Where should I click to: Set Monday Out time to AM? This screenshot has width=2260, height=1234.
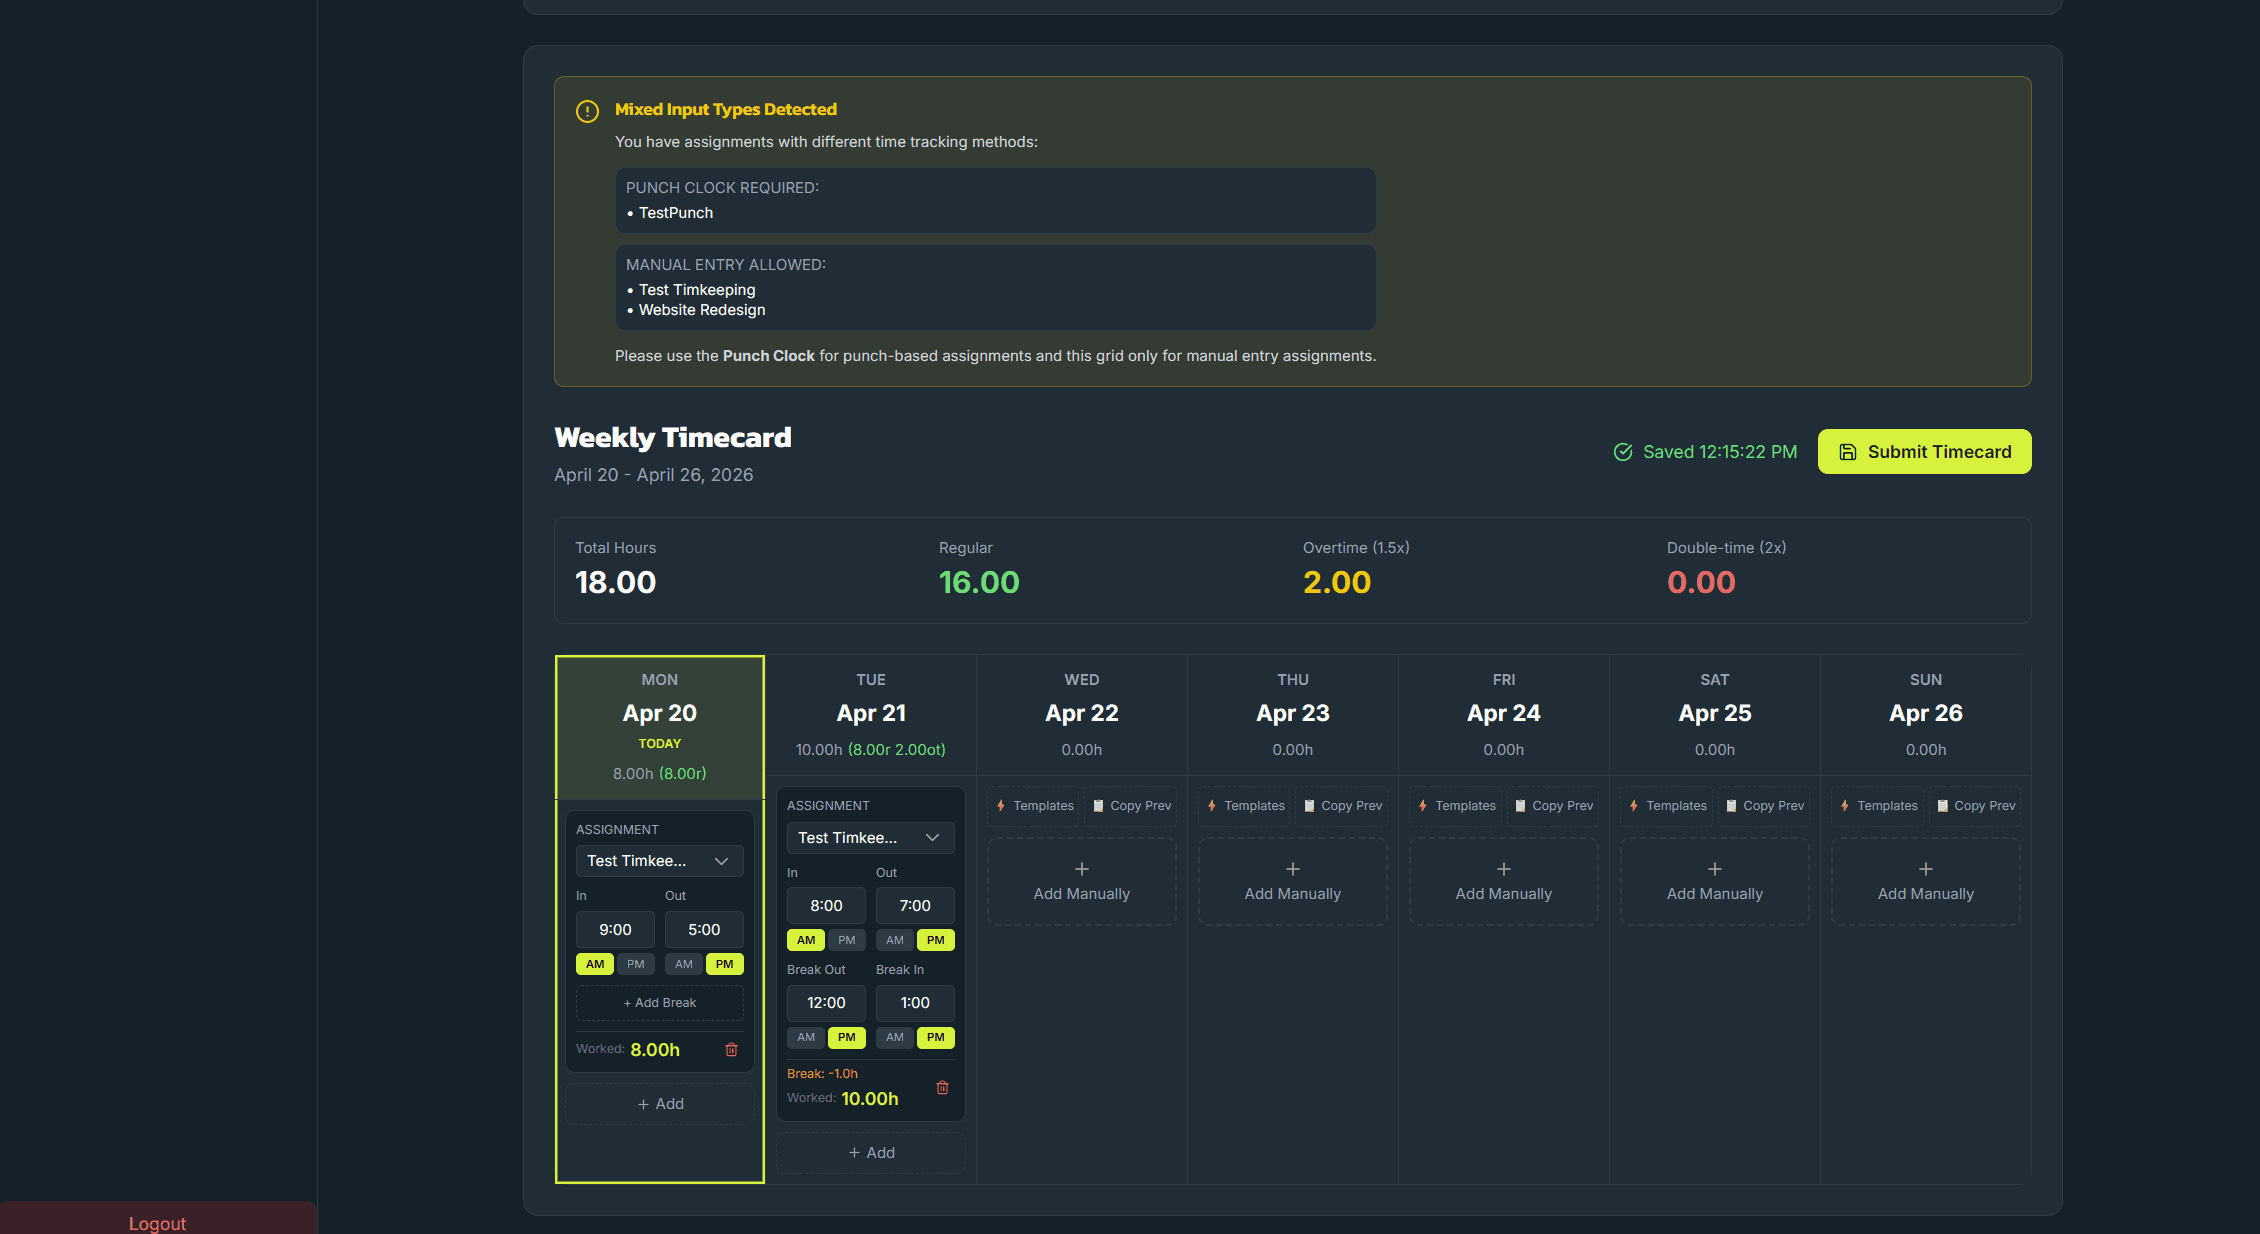[x=684, y=964]
